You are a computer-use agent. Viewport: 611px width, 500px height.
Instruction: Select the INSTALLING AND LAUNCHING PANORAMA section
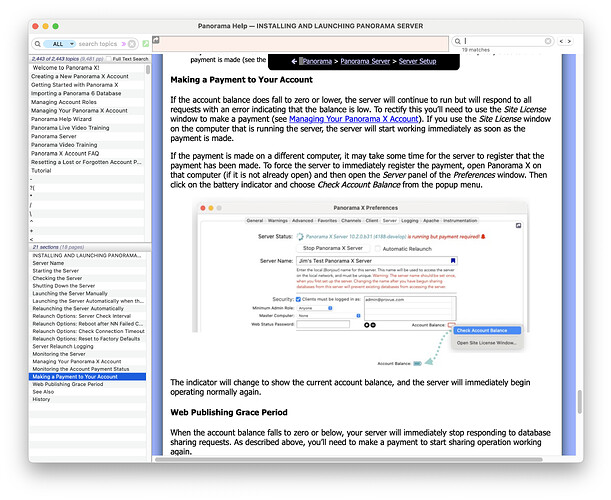(x=87, y=256)
